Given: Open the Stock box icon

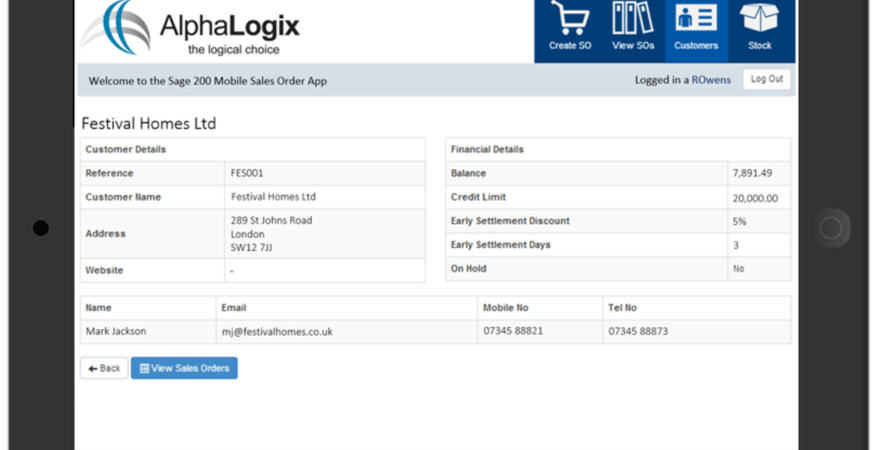Looking at the screenshot, I should 759,17.
